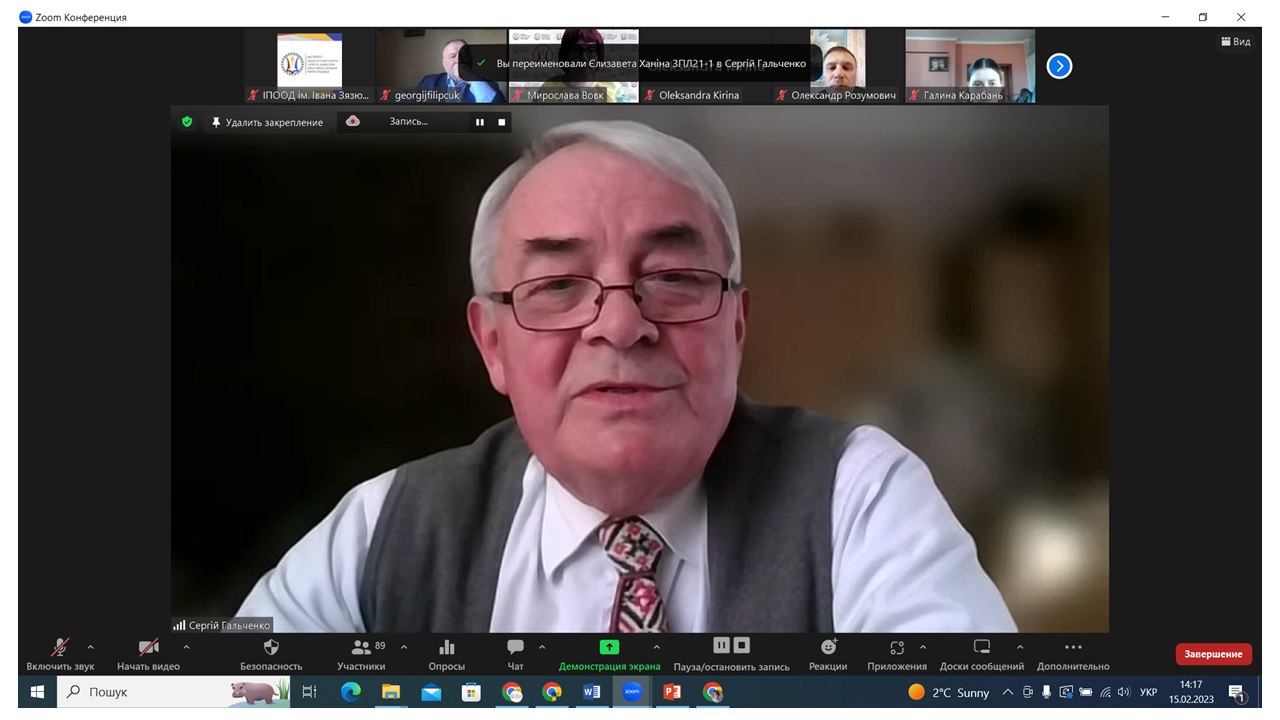Click the red Завершение end button
This screenshot has height=720, width=1280.
(1213, 654)
